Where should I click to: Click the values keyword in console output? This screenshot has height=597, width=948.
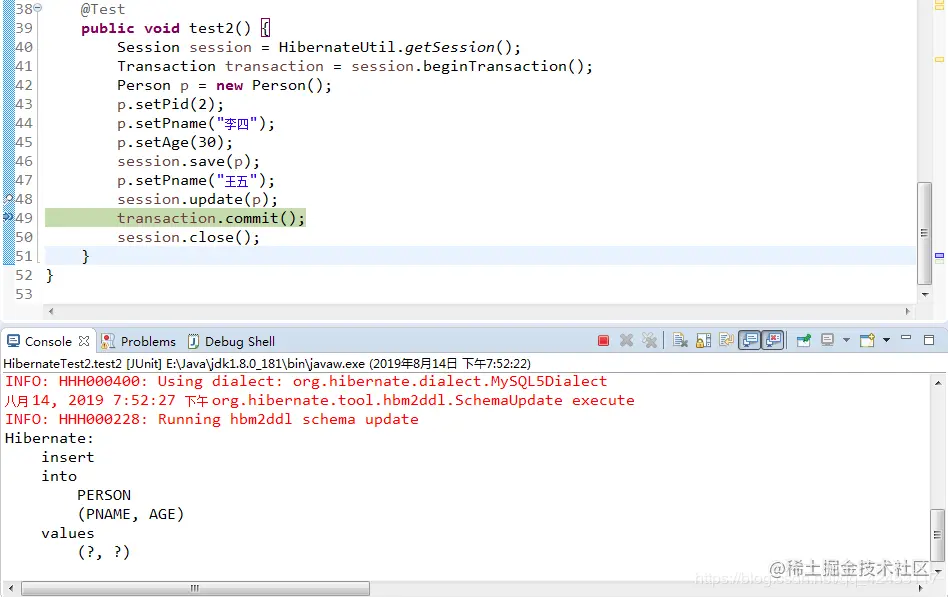[x=68, y=533]
